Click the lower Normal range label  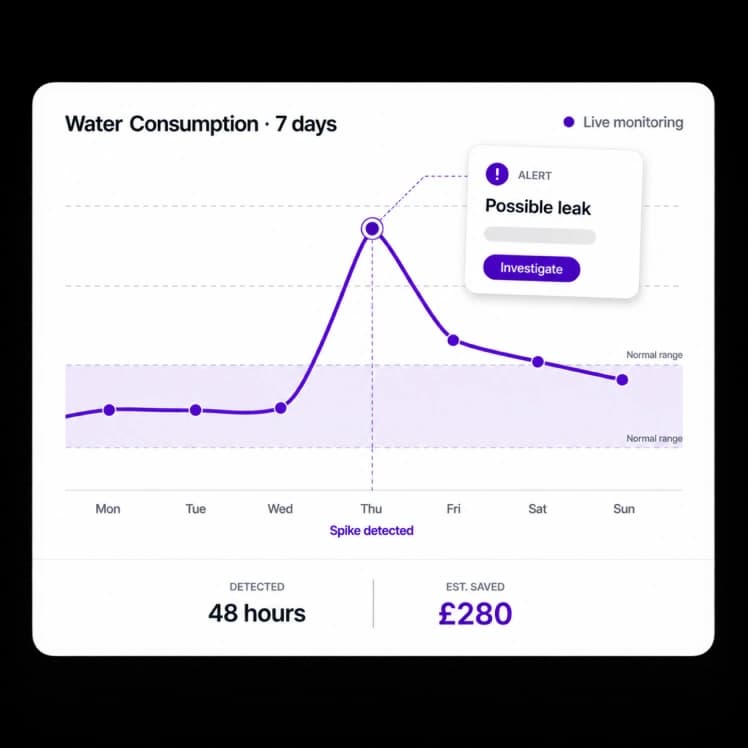654,438
